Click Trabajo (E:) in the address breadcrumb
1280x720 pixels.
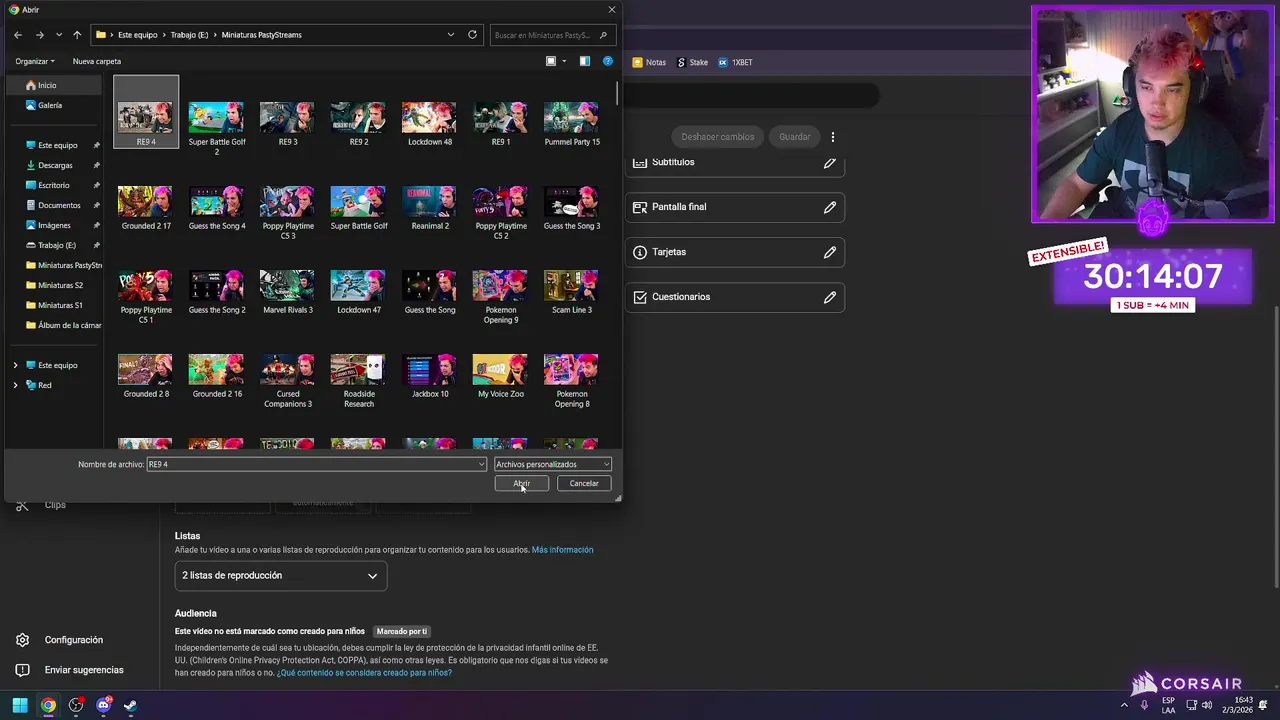click(x=189, y=35)
